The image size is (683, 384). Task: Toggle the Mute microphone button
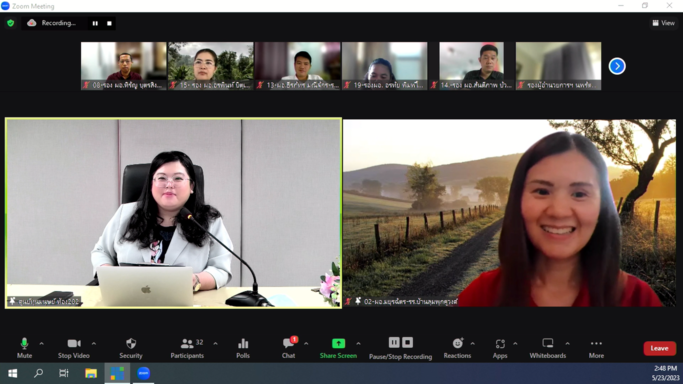coord(24,348)
